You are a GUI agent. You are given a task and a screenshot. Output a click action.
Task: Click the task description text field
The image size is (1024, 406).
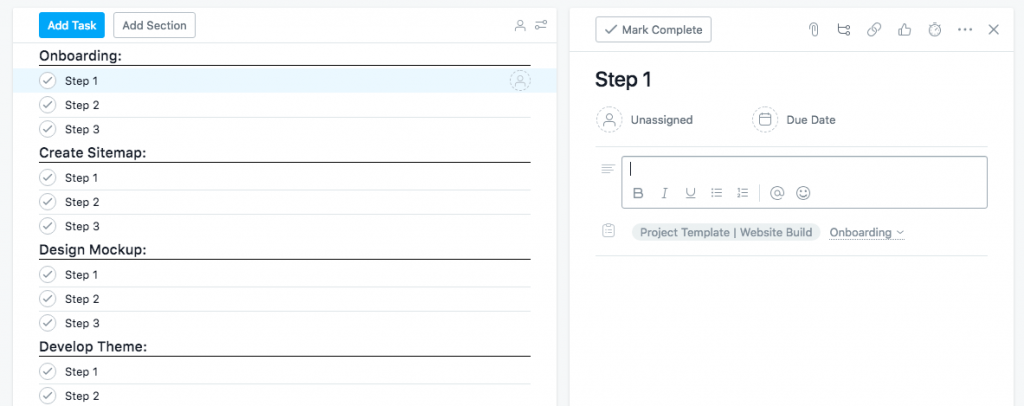click(x=804, y=169)
